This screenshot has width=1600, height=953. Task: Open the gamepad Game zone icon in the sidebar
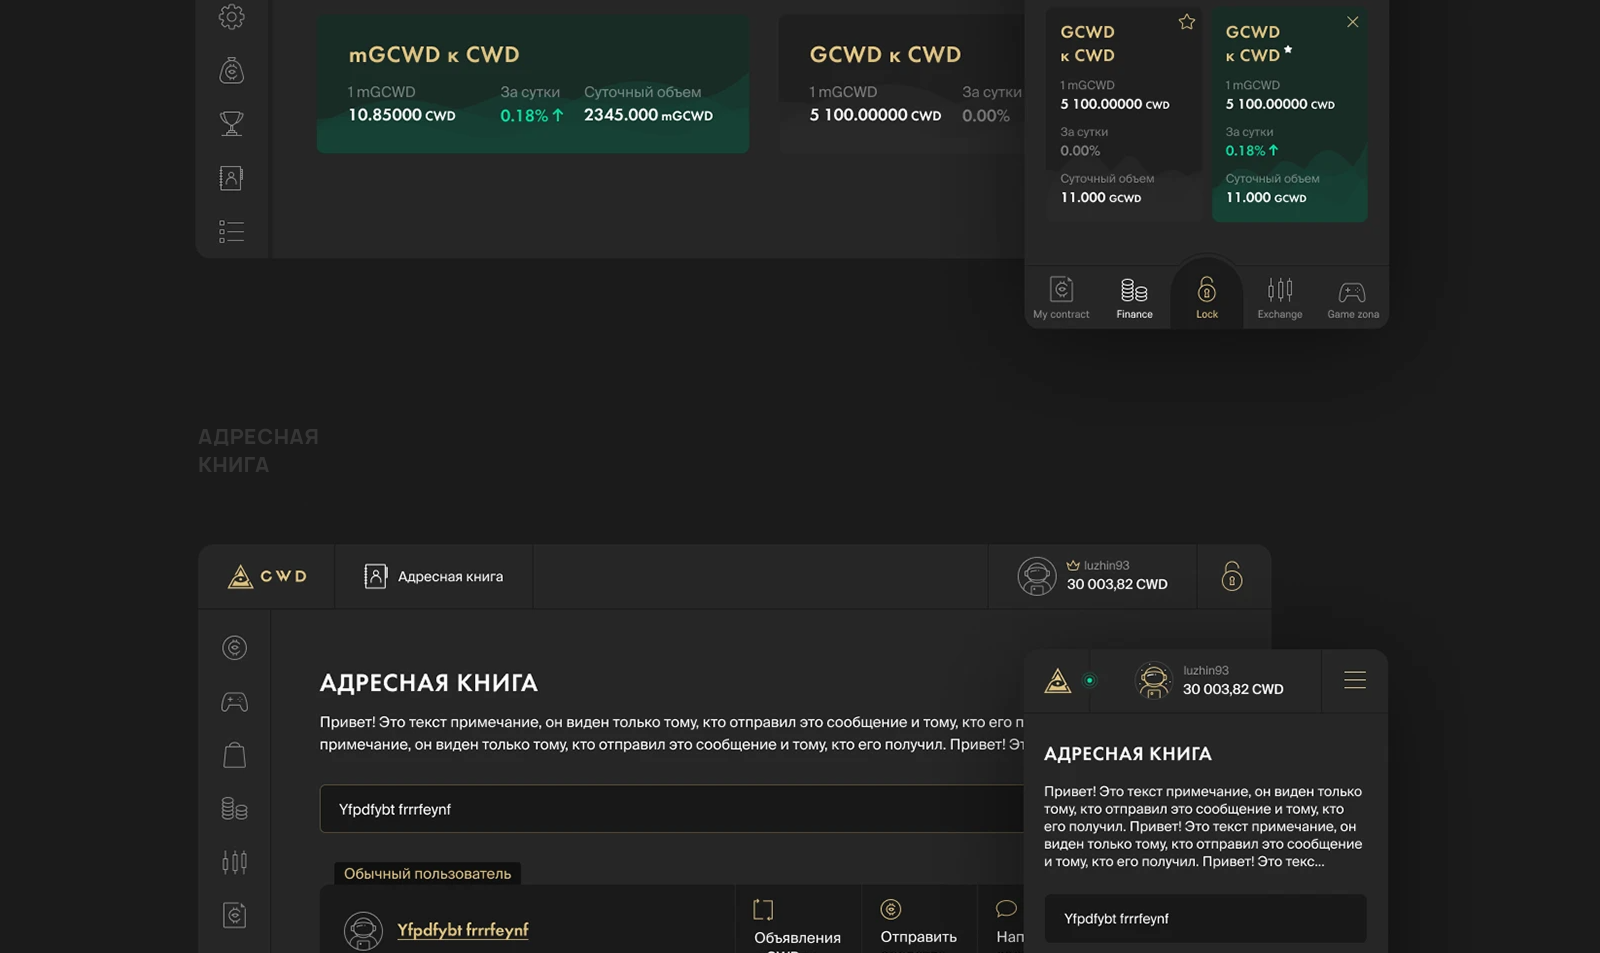[234, 701]
